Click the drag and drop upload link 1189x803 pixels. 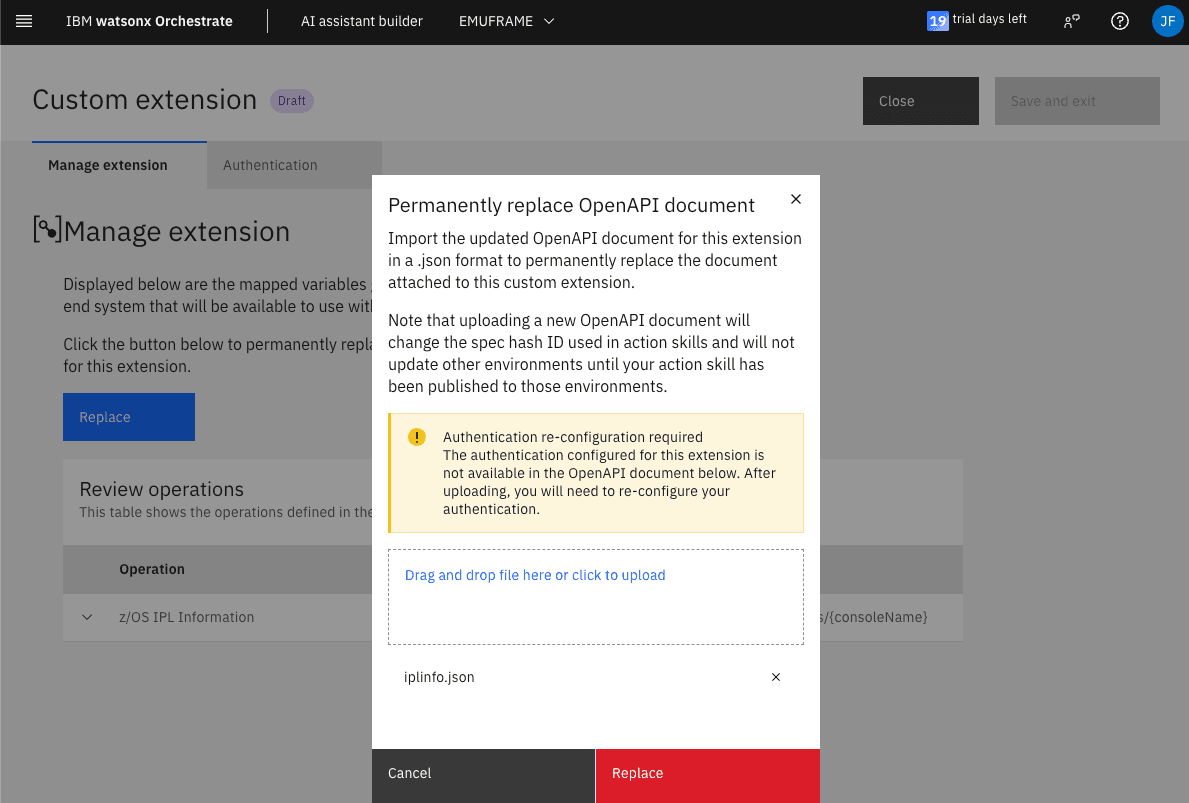tap(535, 575)
